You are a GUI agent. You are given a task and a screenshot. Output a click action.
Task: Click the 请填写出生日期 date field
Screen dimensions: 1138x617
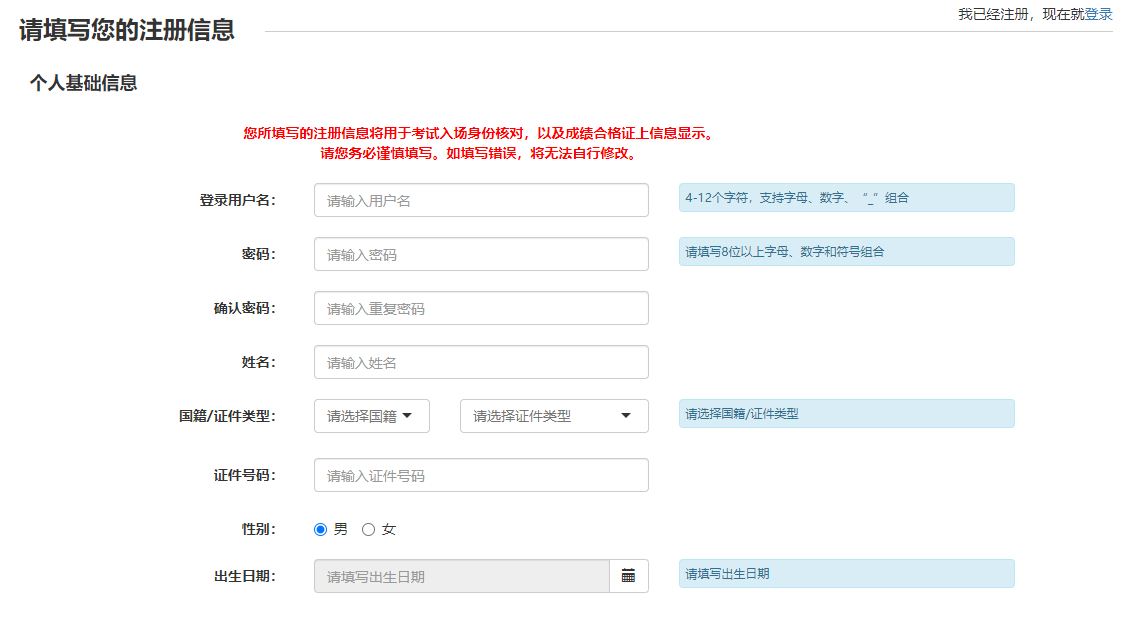461,576
